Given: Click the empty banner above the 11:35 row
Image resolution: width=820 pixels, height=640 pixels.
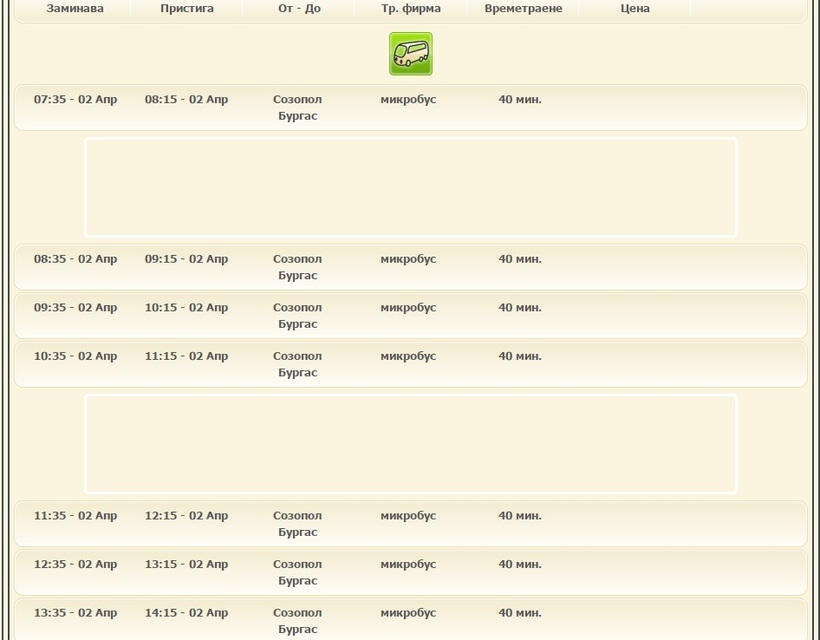Looking at the screenshot, I should [x=410, y=444].
